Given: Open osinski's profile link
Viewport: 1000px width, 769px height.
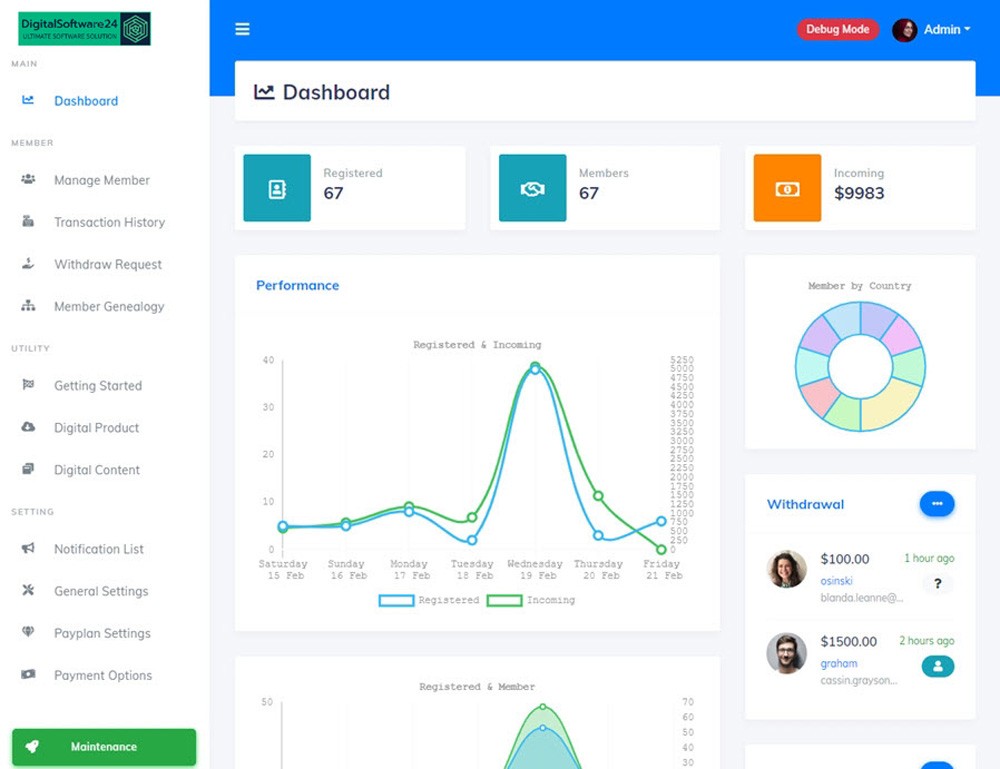Looking at the screenshot, I should (x=837, y=580).
